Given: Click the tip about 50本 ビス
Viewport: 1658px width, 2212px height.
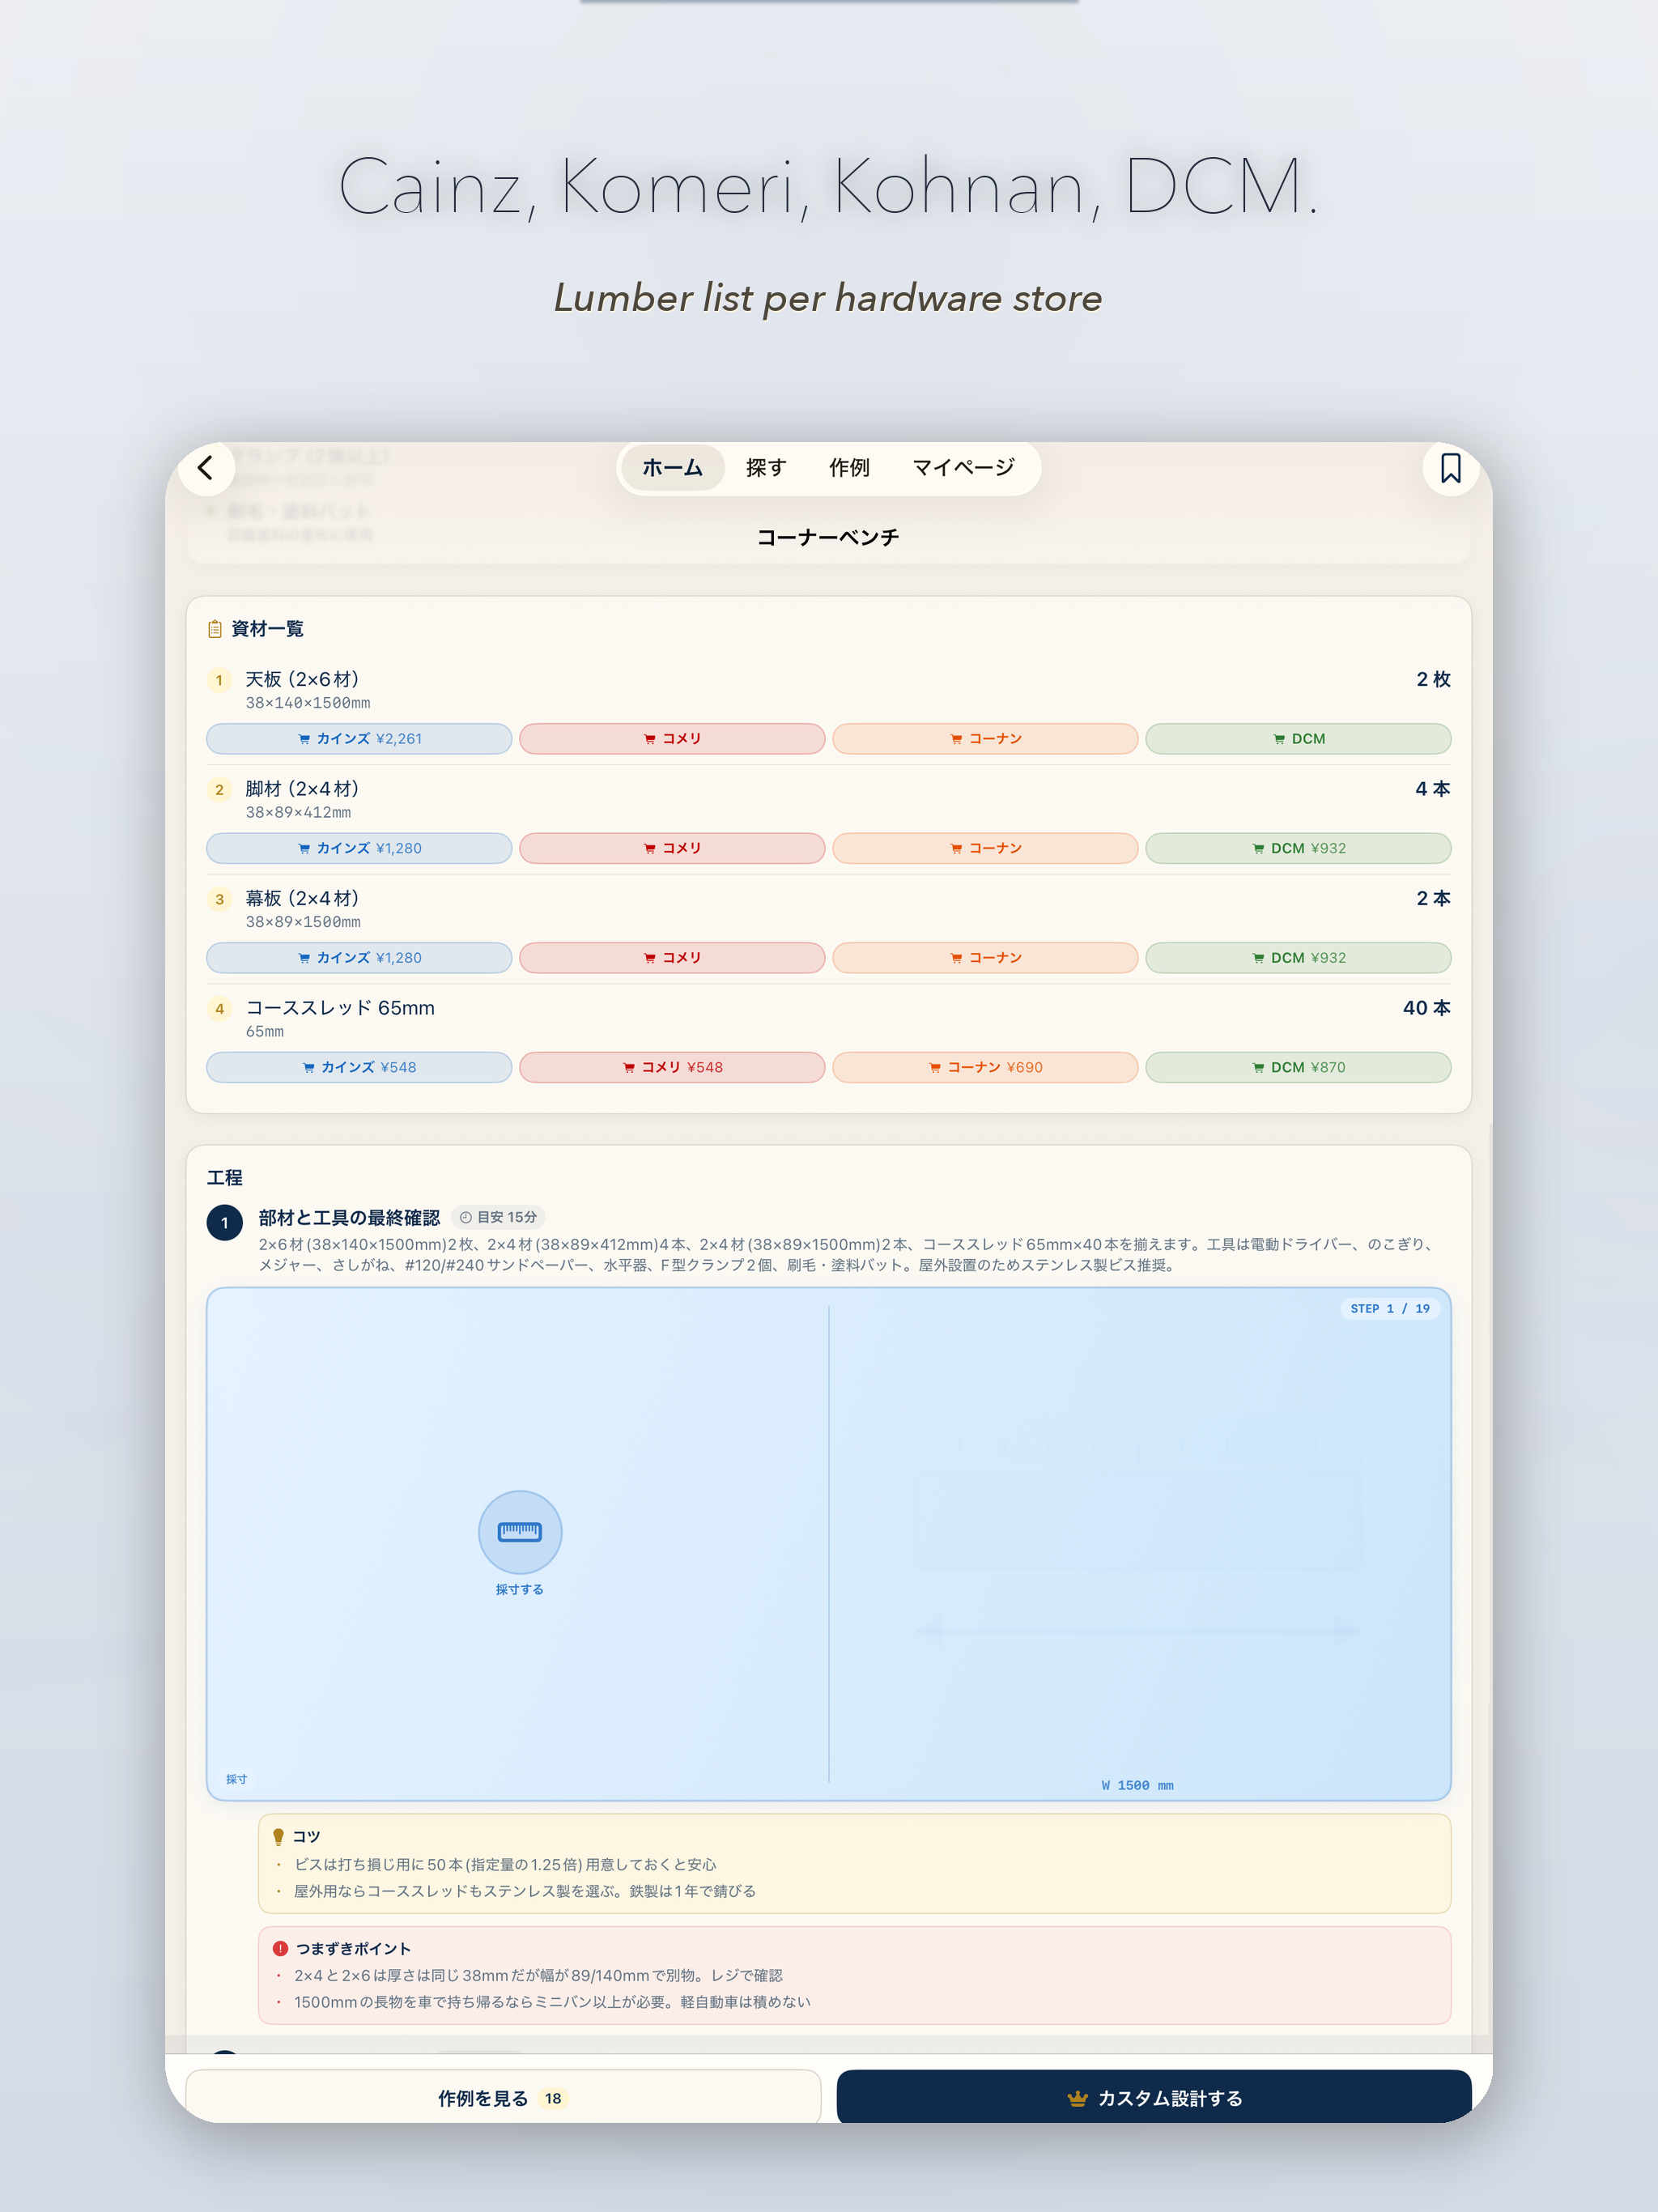Looking at the screenshot, I should 505,1864.
